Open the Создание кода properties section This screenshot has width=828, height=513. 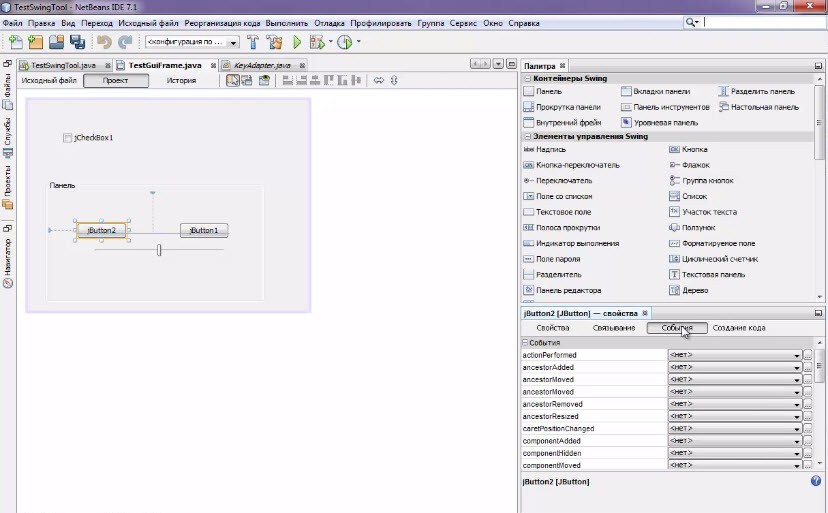[x=738, y=328]
